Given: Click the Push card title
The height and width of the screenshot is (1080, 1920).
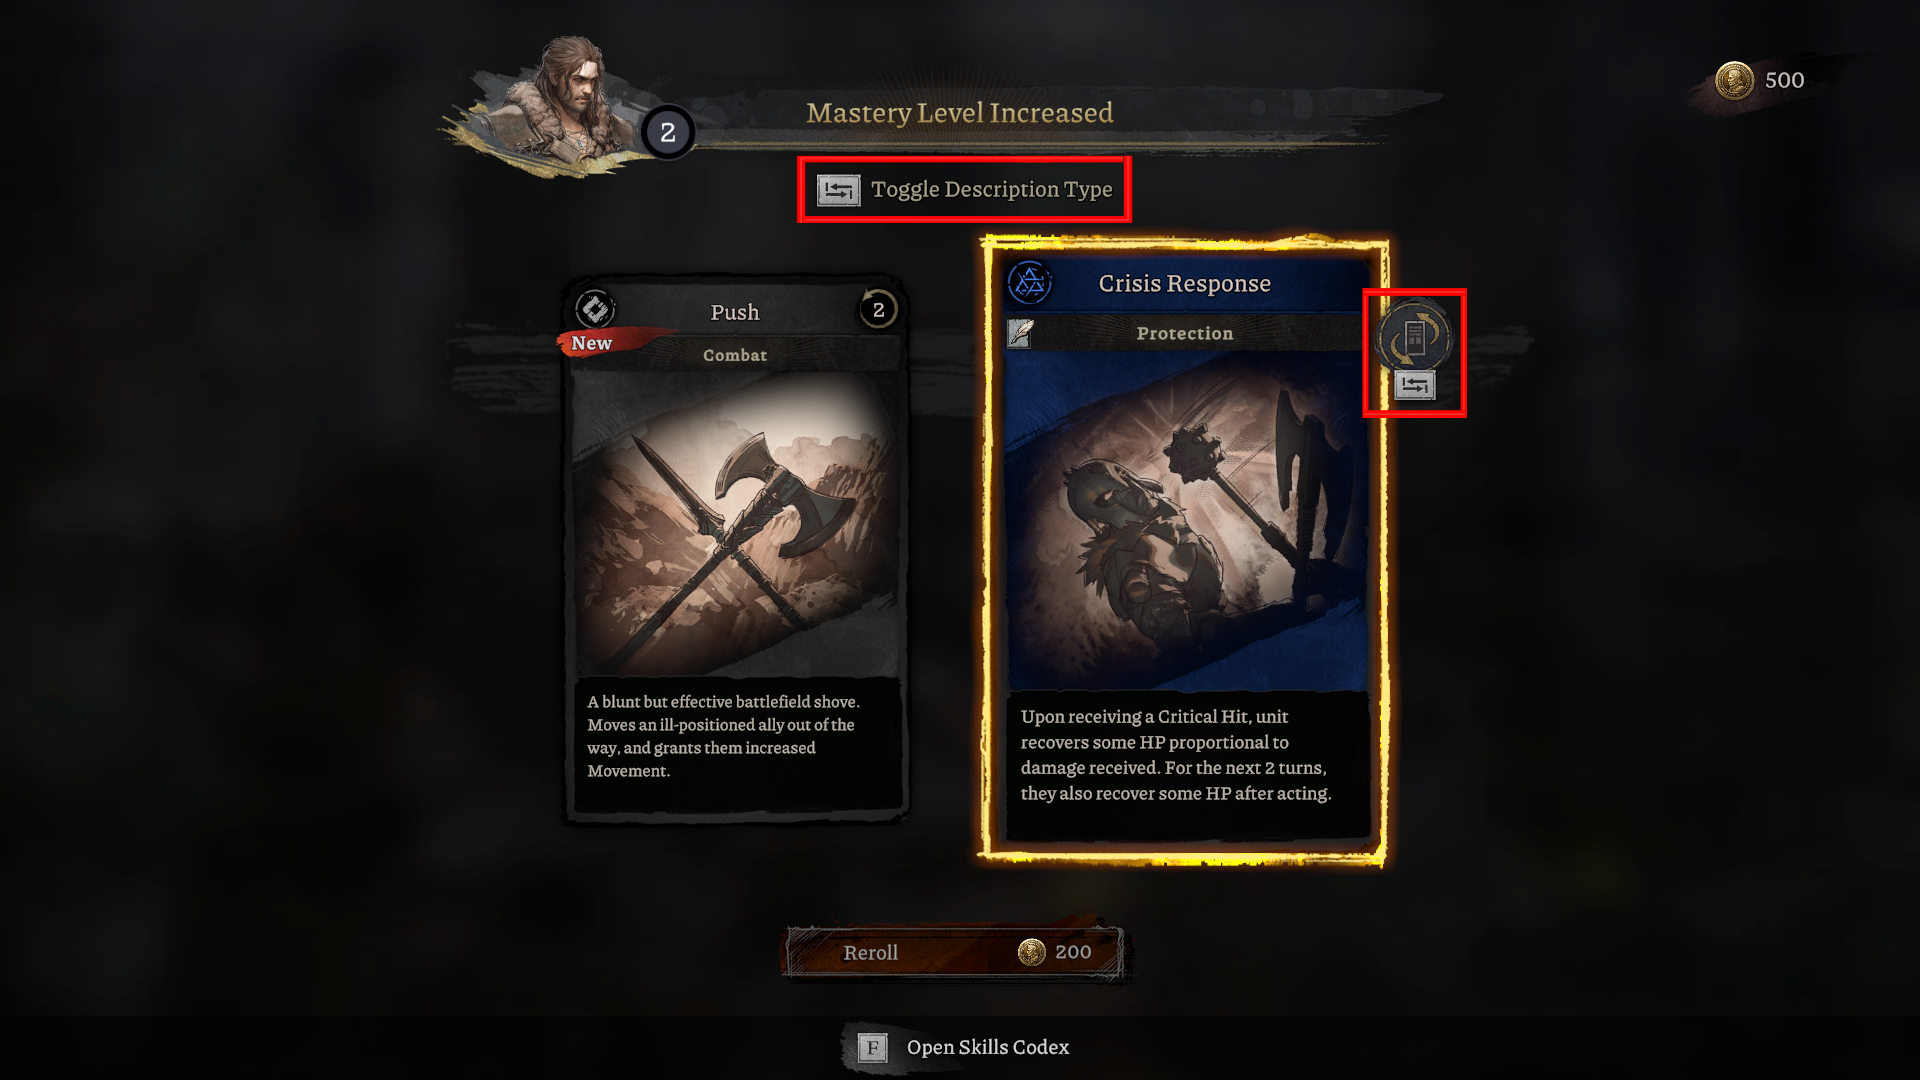Looking at the screenshot, I should [735, 312].
